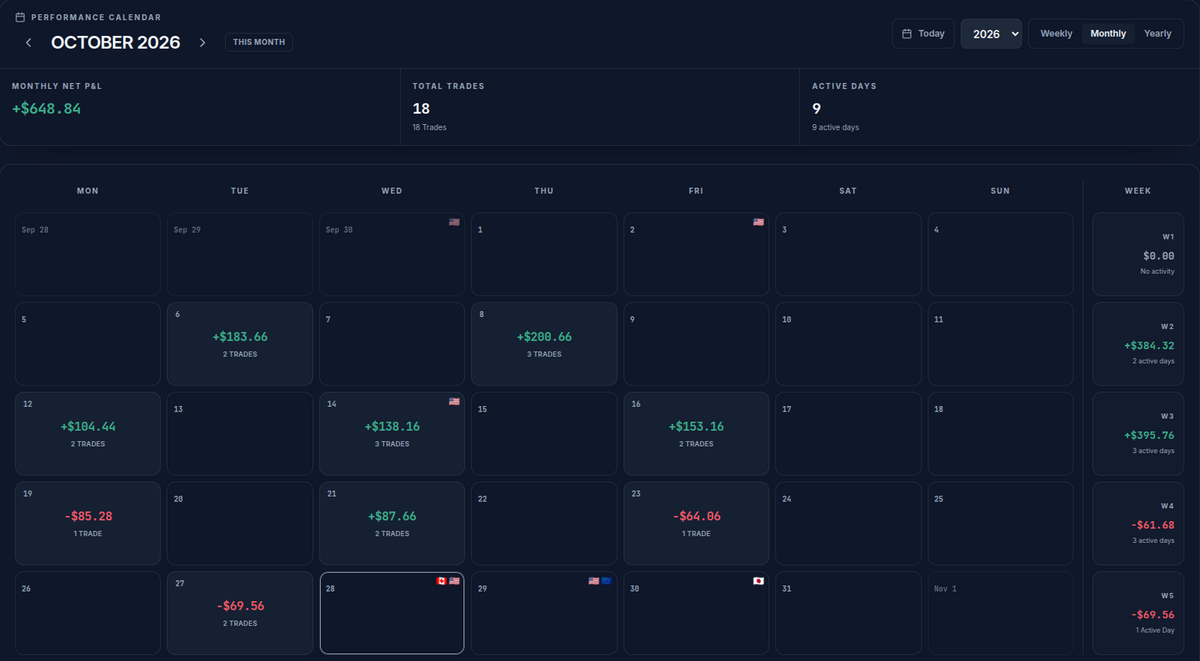Select the October 26 day cell

tap(88, 613)
